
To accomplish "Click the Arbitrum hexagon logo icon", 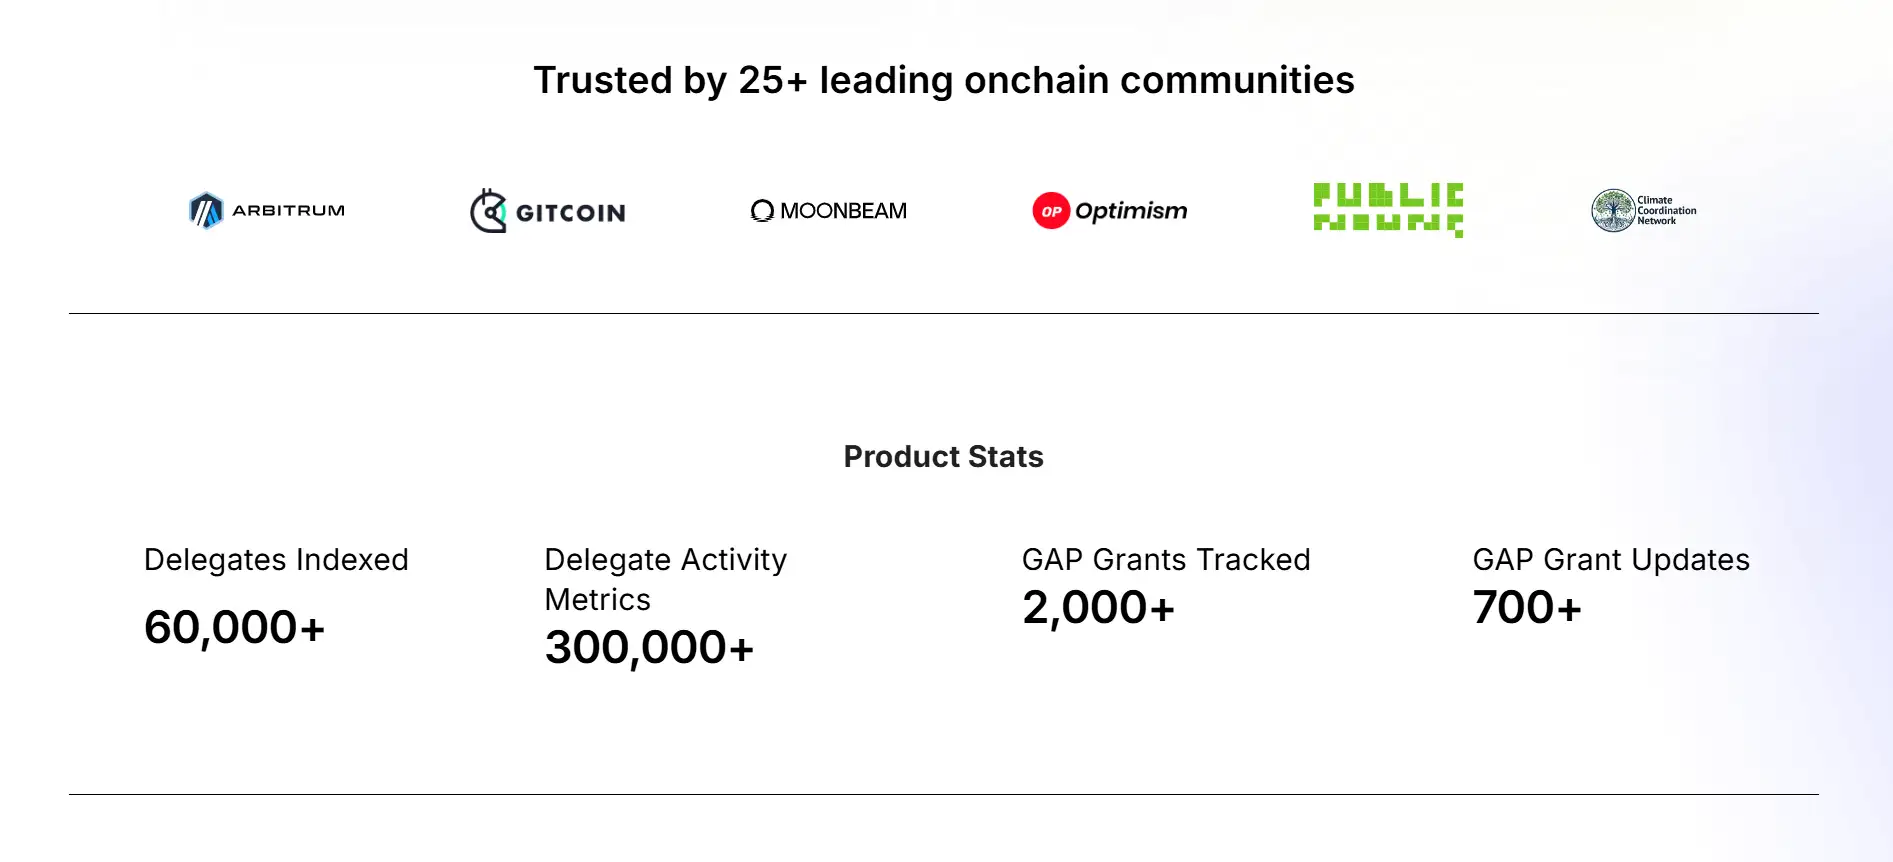I will click(x=206, y=211).
